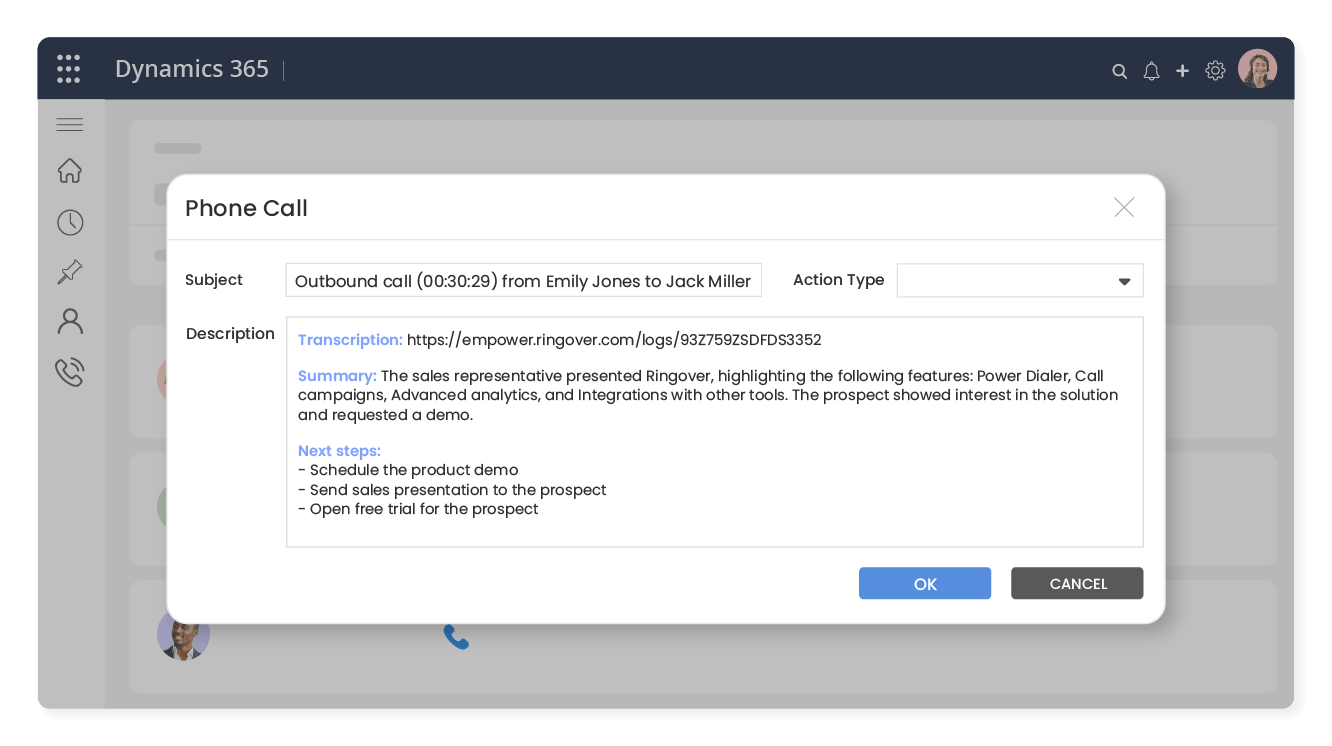
Task: Open Recent items clock icon
Action: [70, 222]
